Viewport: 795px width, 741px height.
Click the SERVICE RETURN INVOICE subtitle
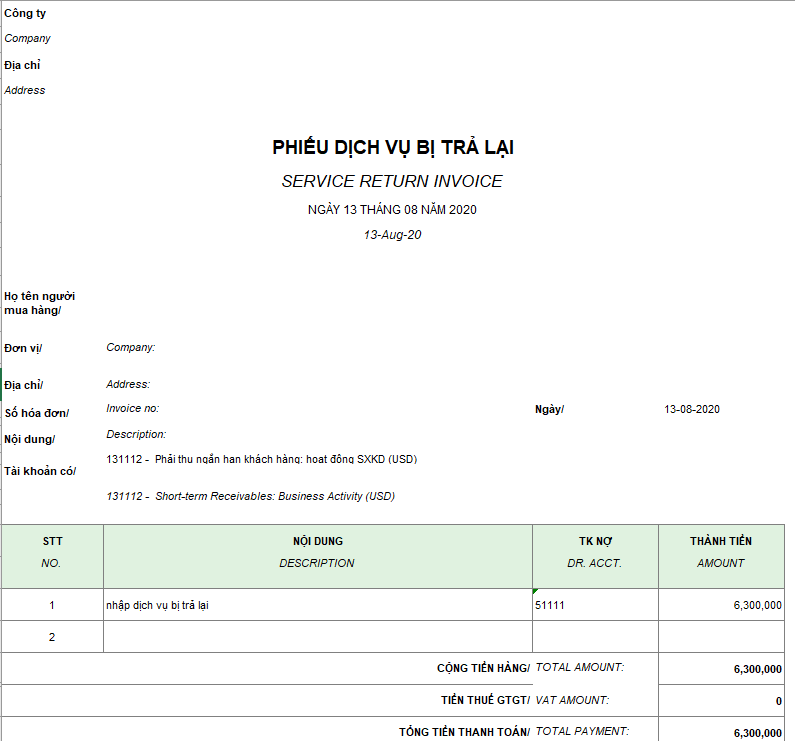392,181
